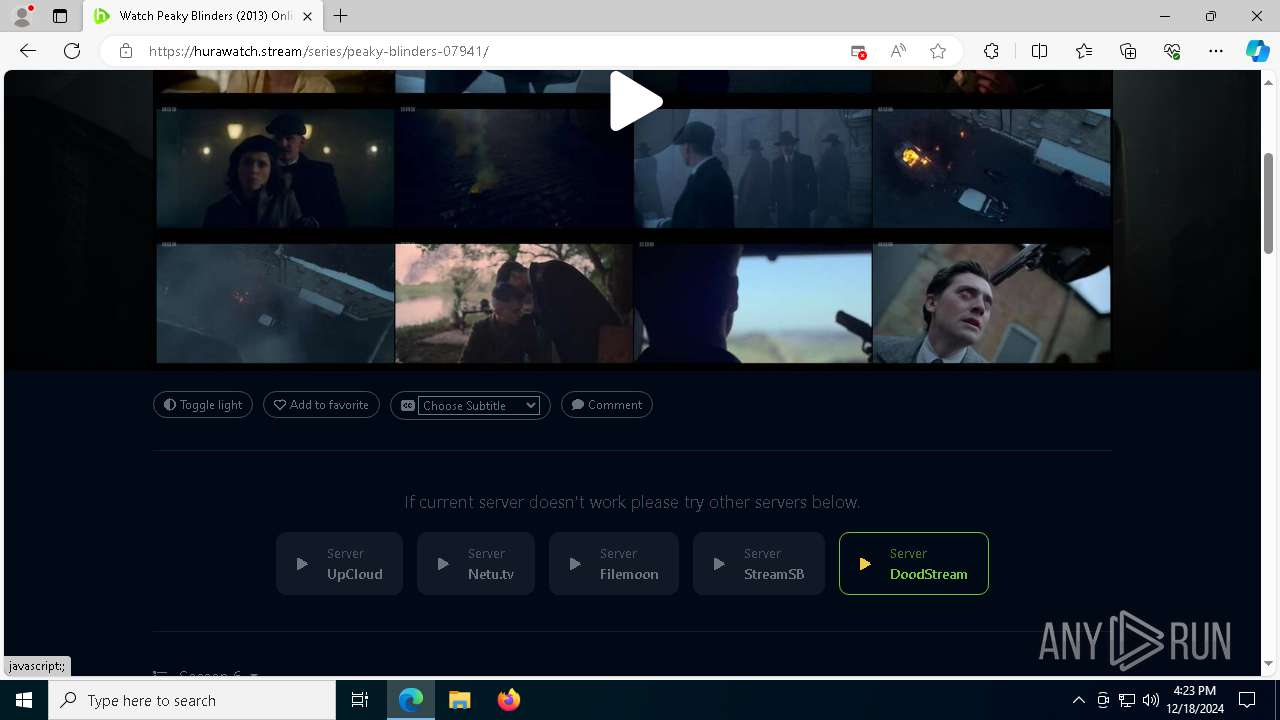Open Split screen view
Viewport: 1280px width, 720px height.
tap(1039, 51)
